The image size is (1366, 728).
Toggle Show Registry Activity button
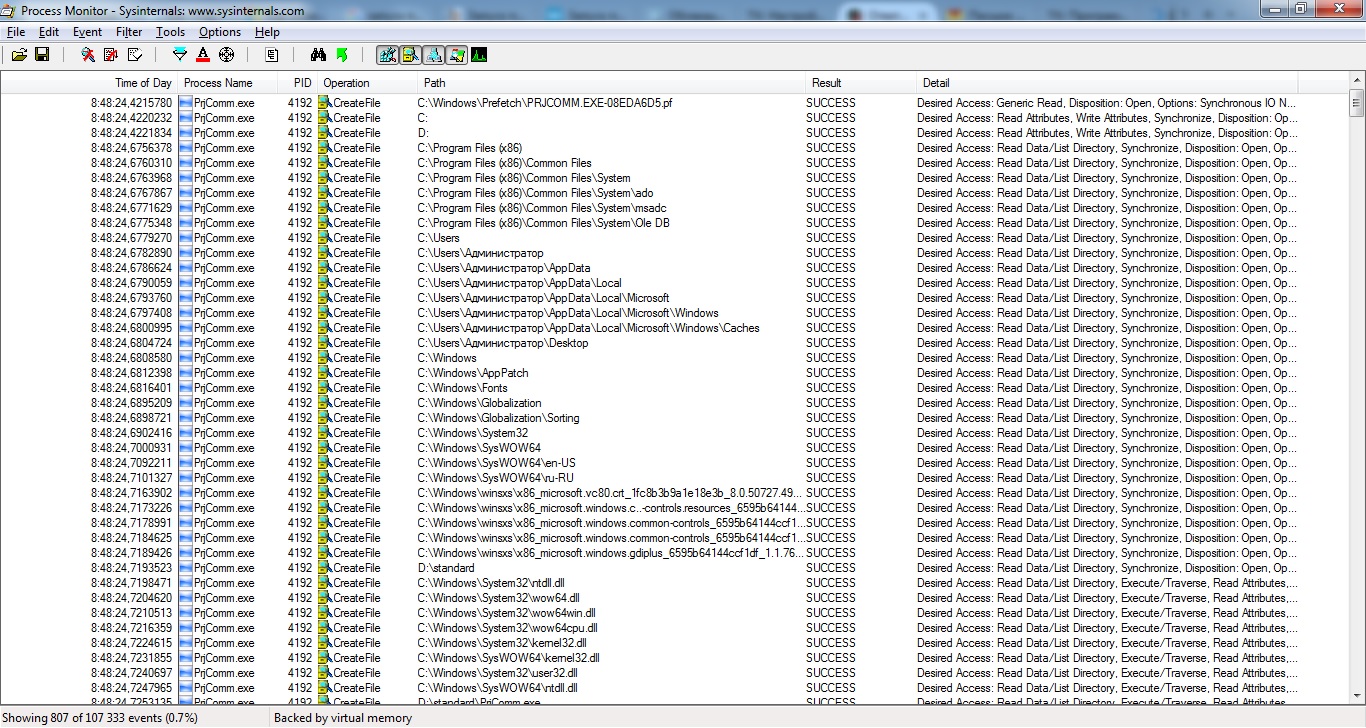point(387,55)
